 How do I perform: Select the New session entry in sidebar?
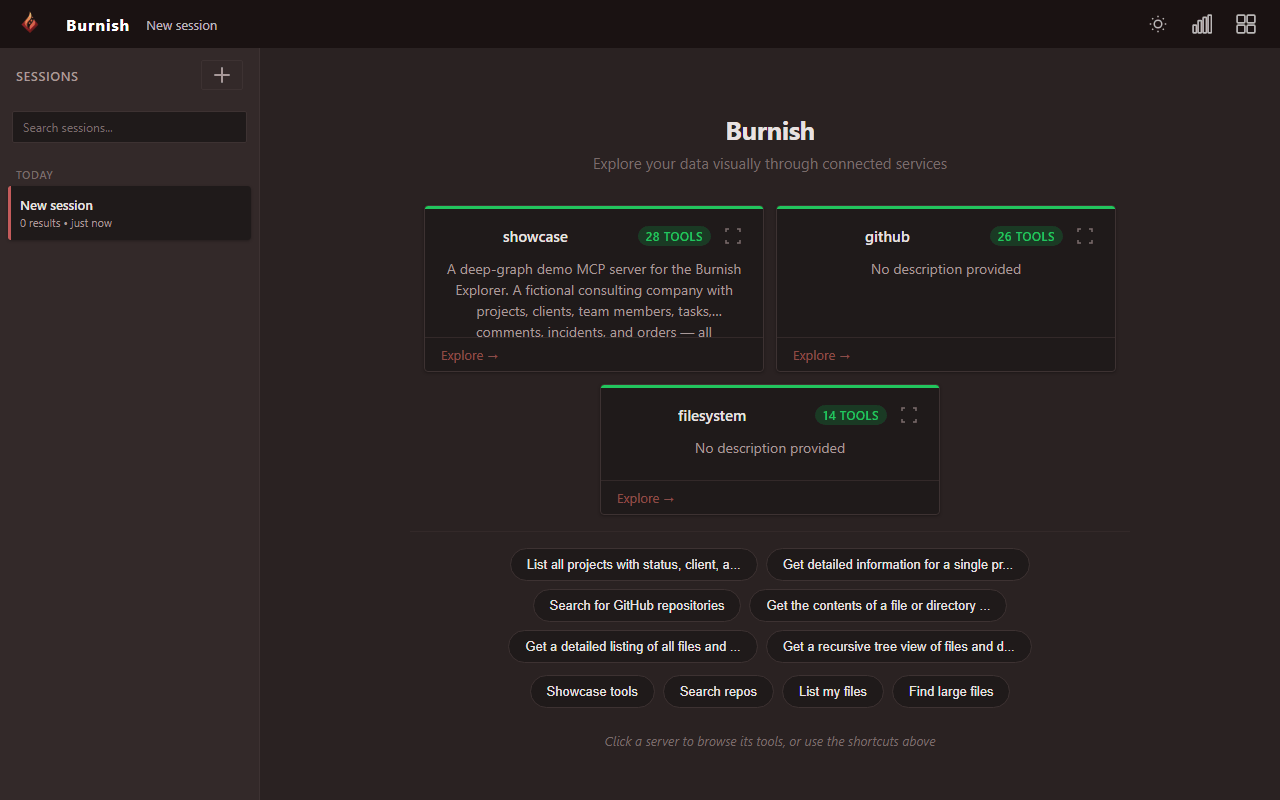point(130,213)
